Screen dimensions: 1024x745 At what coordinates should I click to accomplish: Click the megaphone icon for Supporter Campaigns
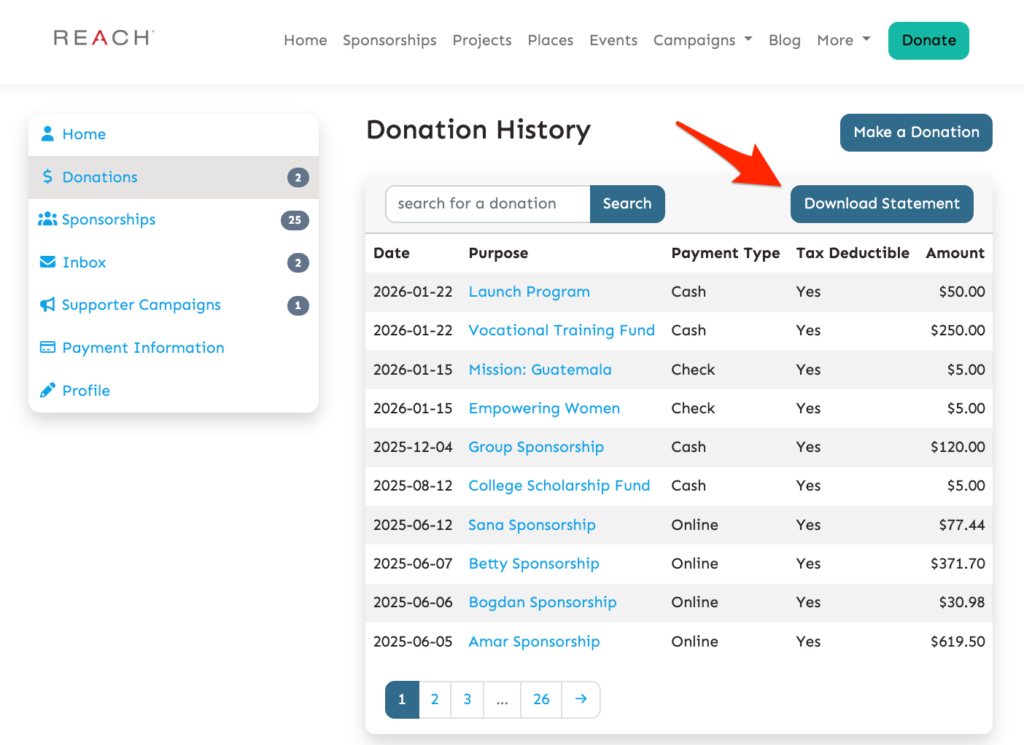[49, 304]
